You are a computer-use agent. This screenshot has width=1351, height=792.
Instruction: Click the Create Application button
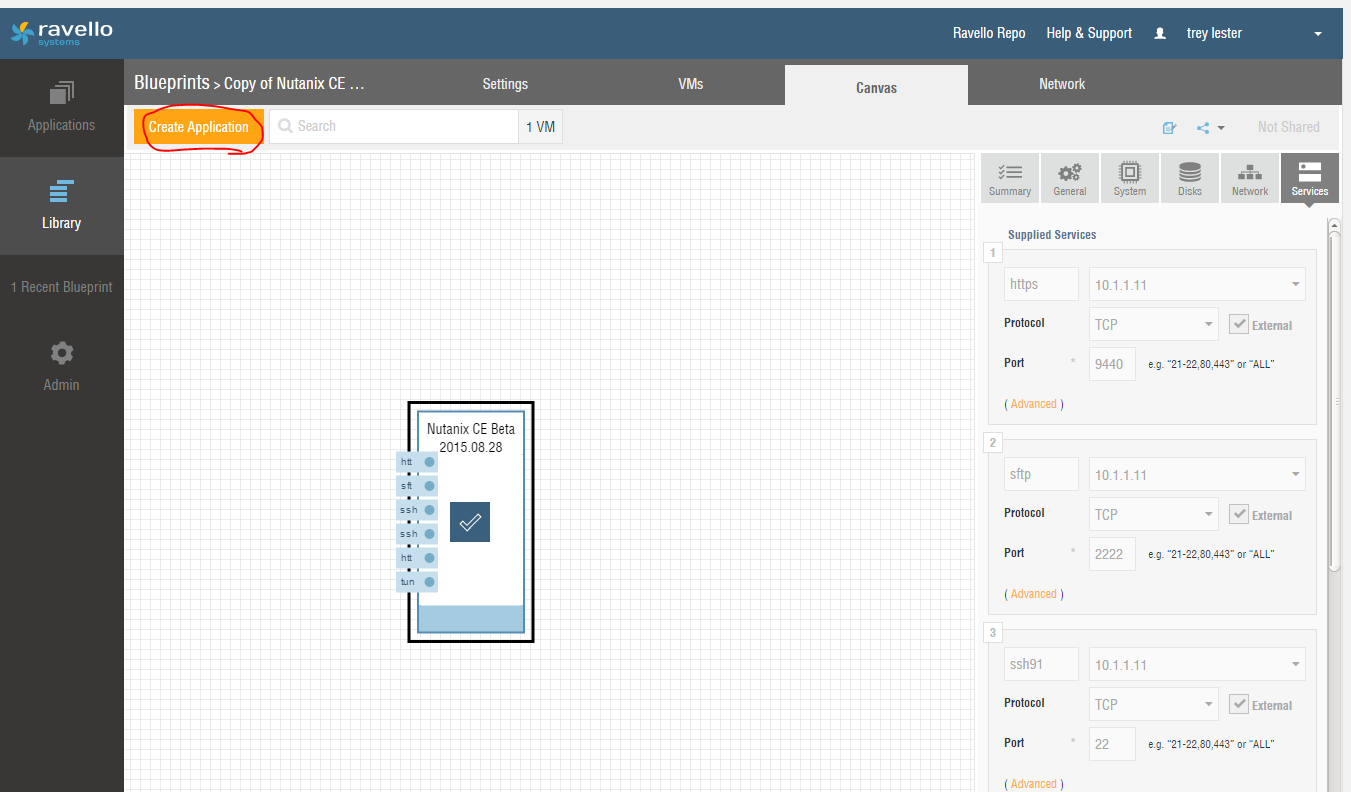pyautogui.click(x=198, y=127)
